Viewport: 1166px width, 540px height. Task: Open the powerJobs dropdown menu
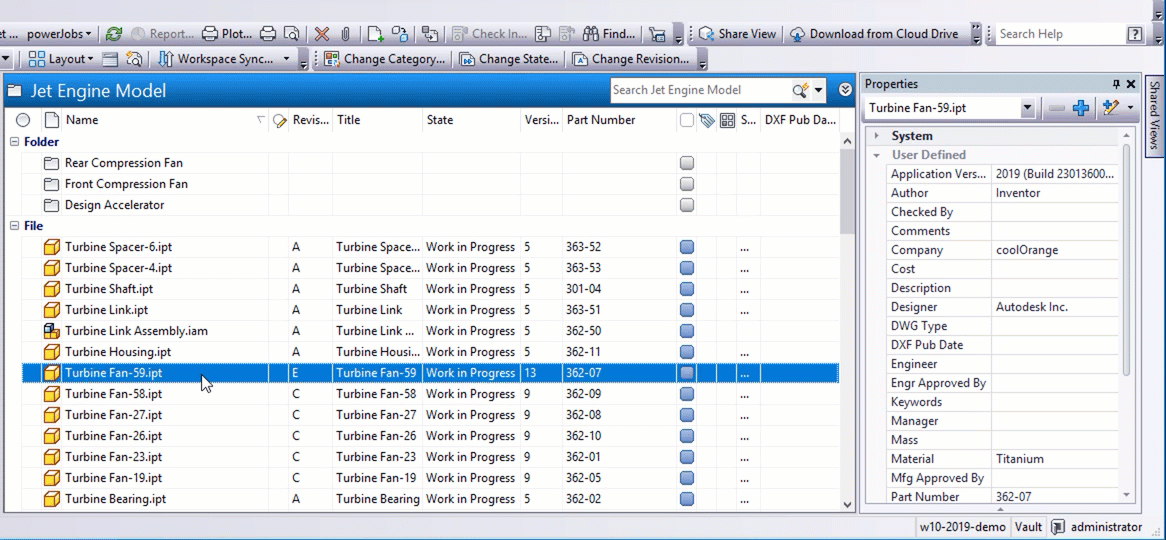tap(59, 33)
